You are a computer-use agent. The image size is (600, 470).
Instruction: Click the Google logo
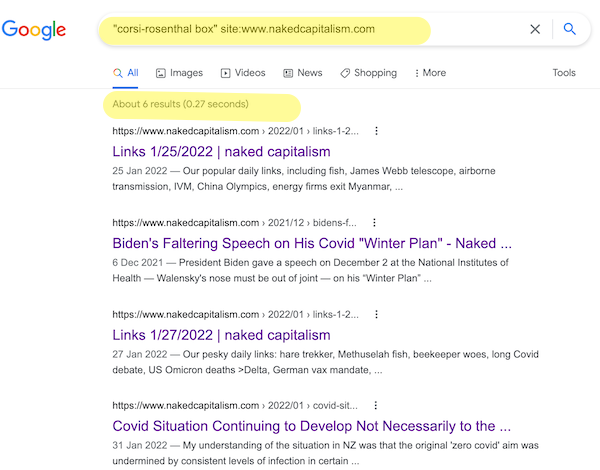click(x=34, y=29)
